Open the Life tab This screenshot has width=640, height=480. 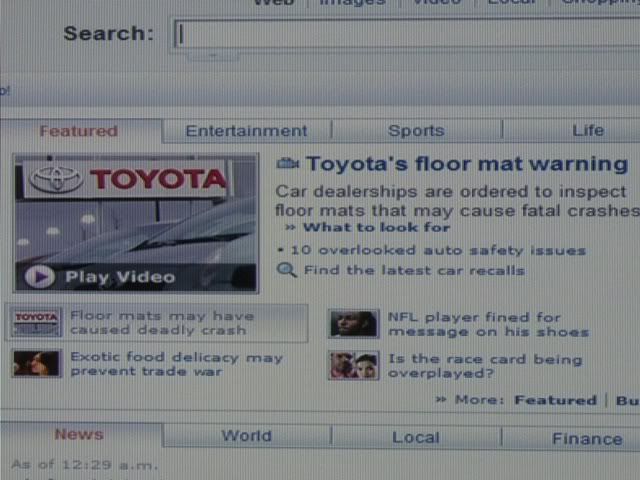click(x=588, y=131)
